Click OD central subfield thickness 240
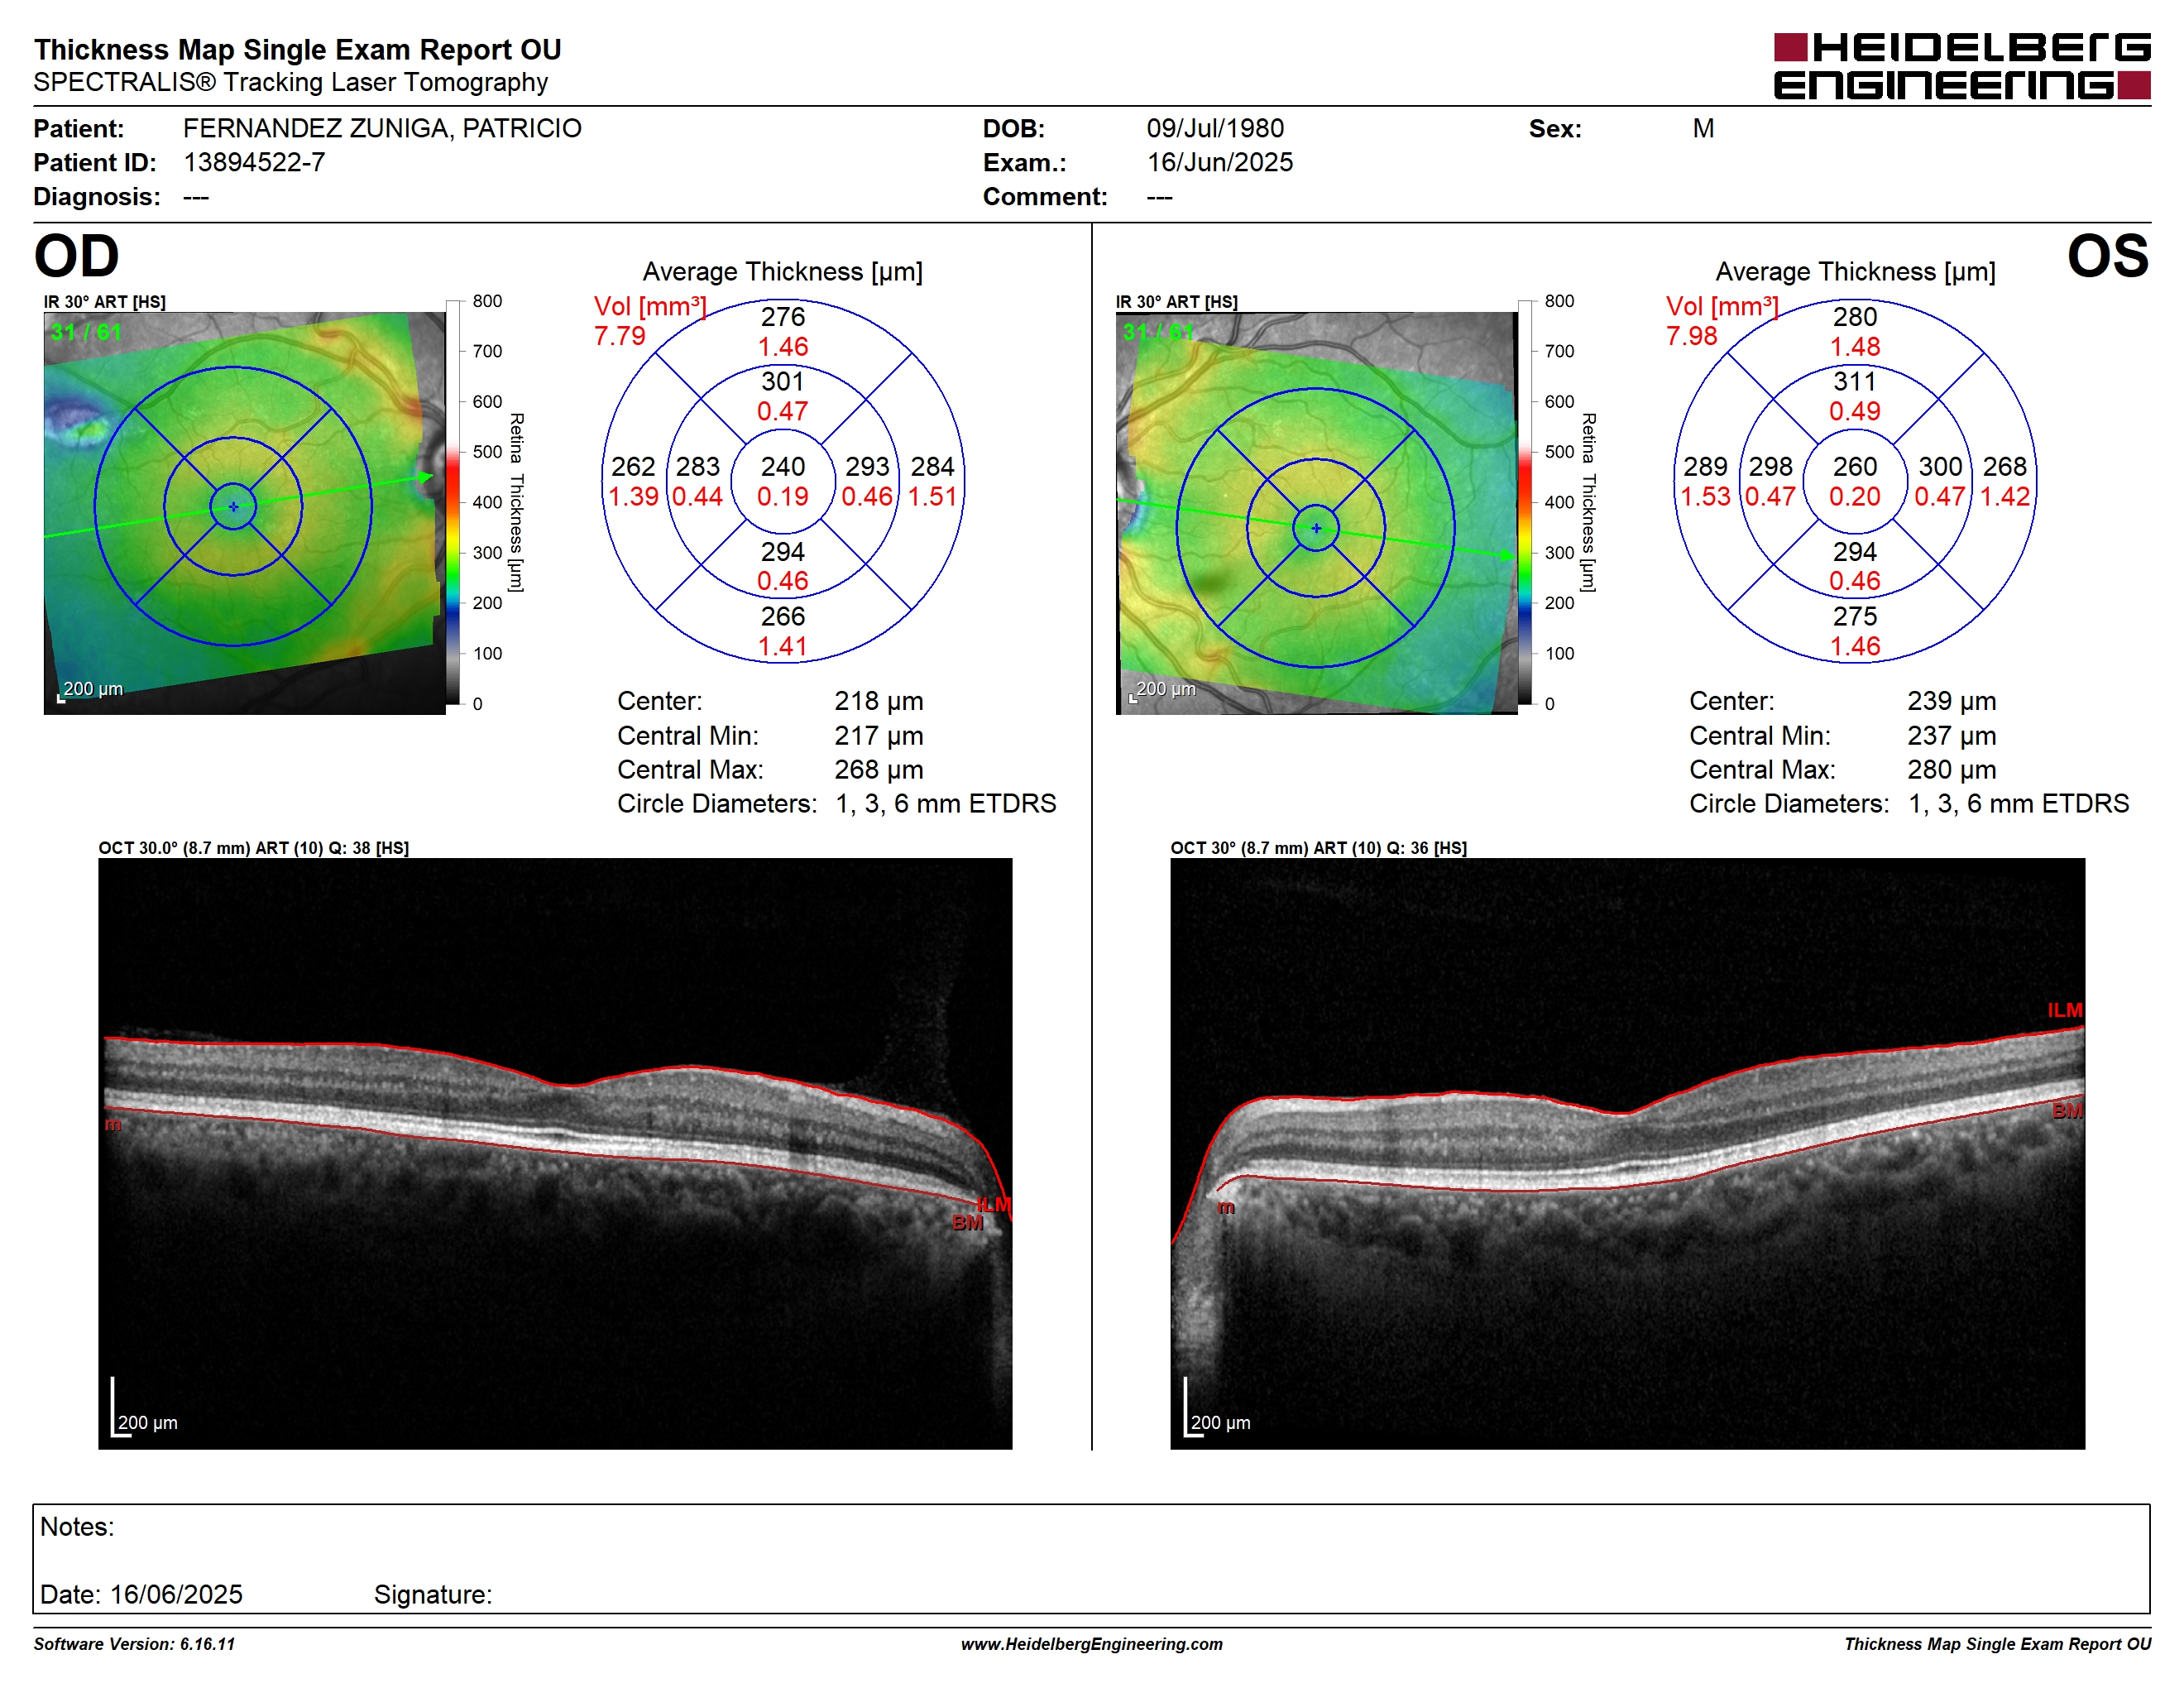 click(783, 467)
